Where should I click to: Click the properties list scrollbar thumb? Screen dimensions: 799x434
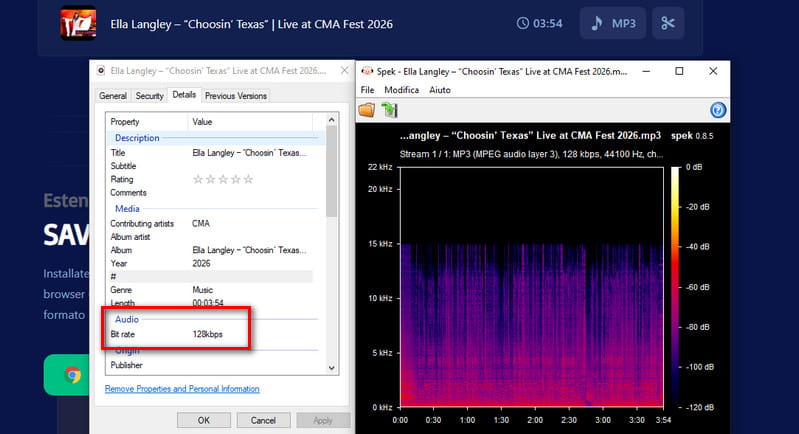click(x=332, y=171)
